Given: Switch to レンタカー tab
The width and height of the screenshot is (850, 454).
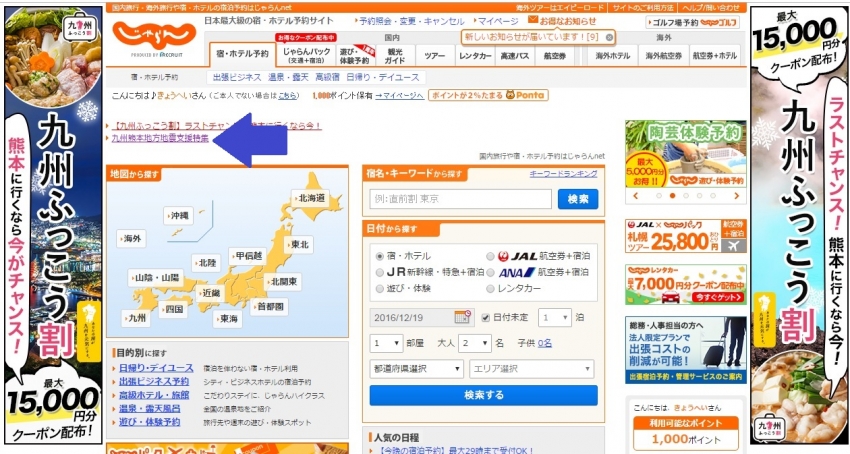Looking at the screenshot, I should [475, 55].
